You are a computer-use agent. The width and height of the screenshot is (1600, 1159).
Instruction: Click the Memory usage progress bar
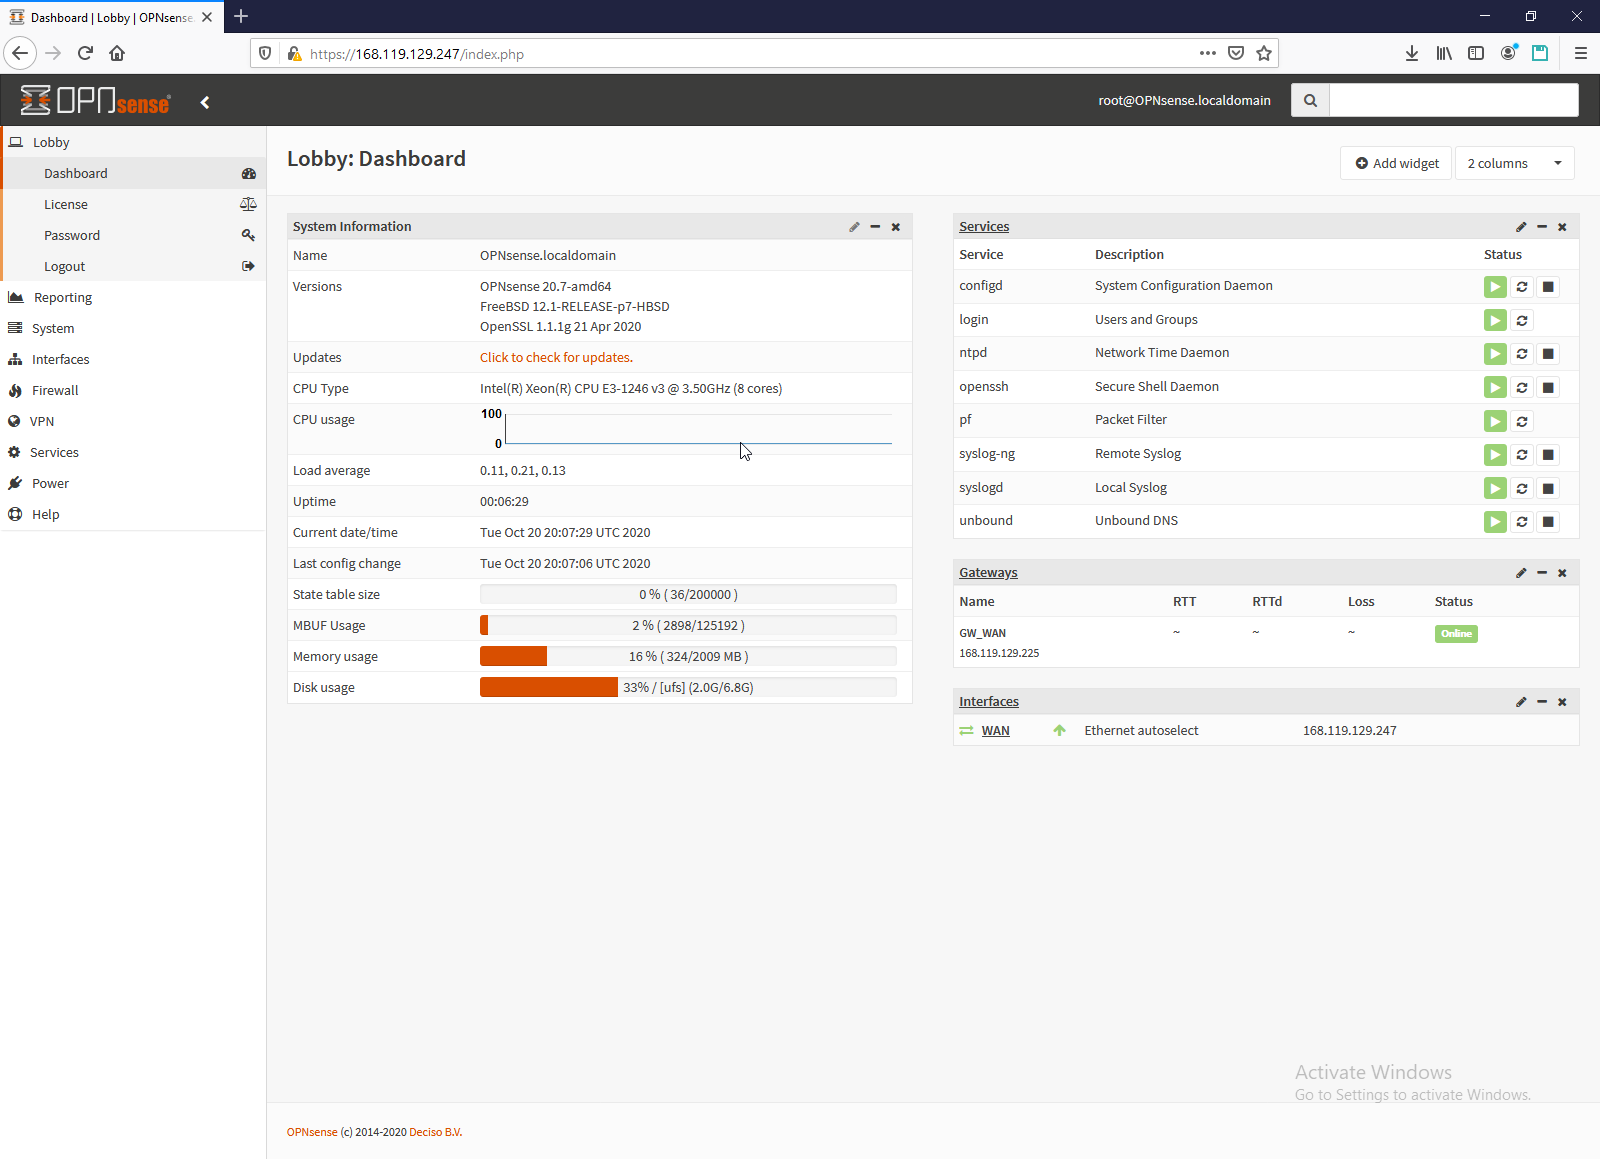click(688, 656)
